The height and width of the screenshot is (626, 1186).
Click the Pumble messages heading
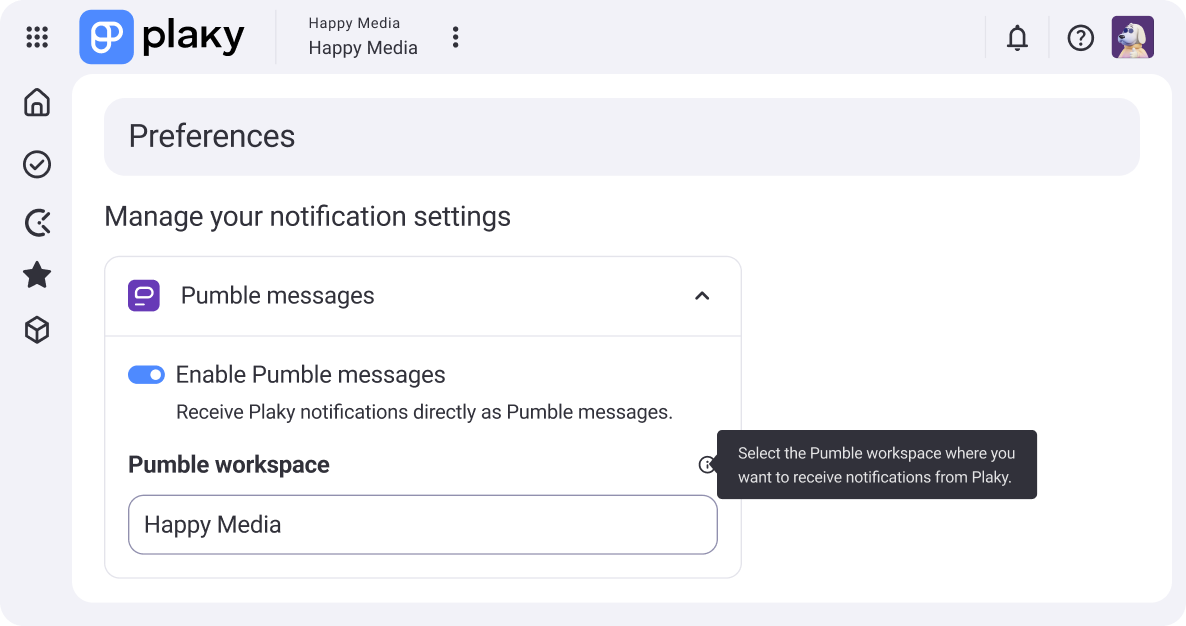[278, 296]
